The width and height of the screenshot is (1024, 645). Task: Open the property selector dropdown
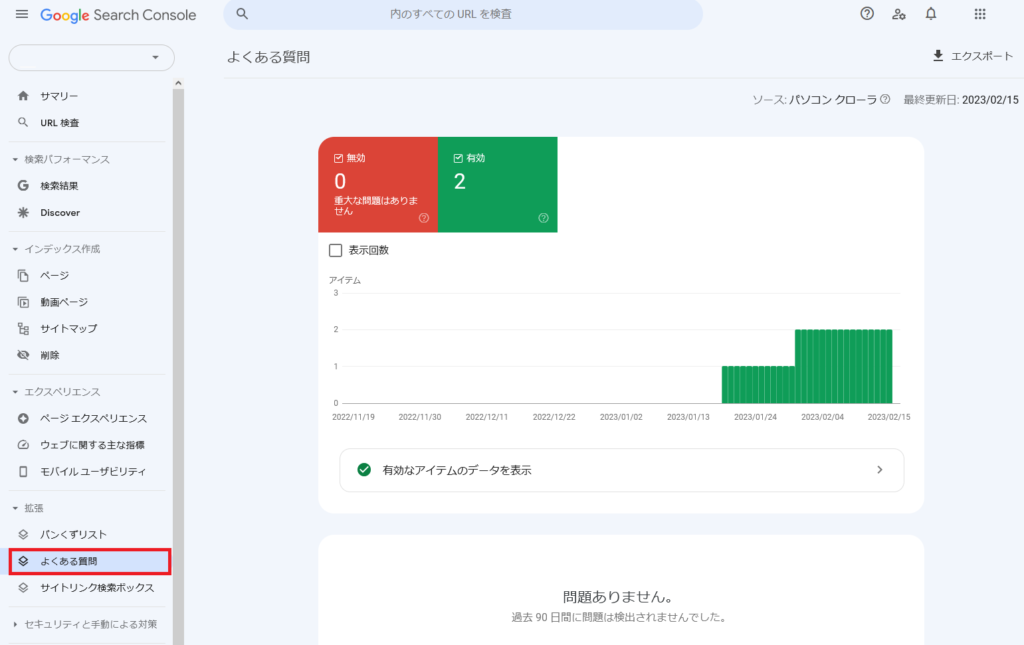91,57
